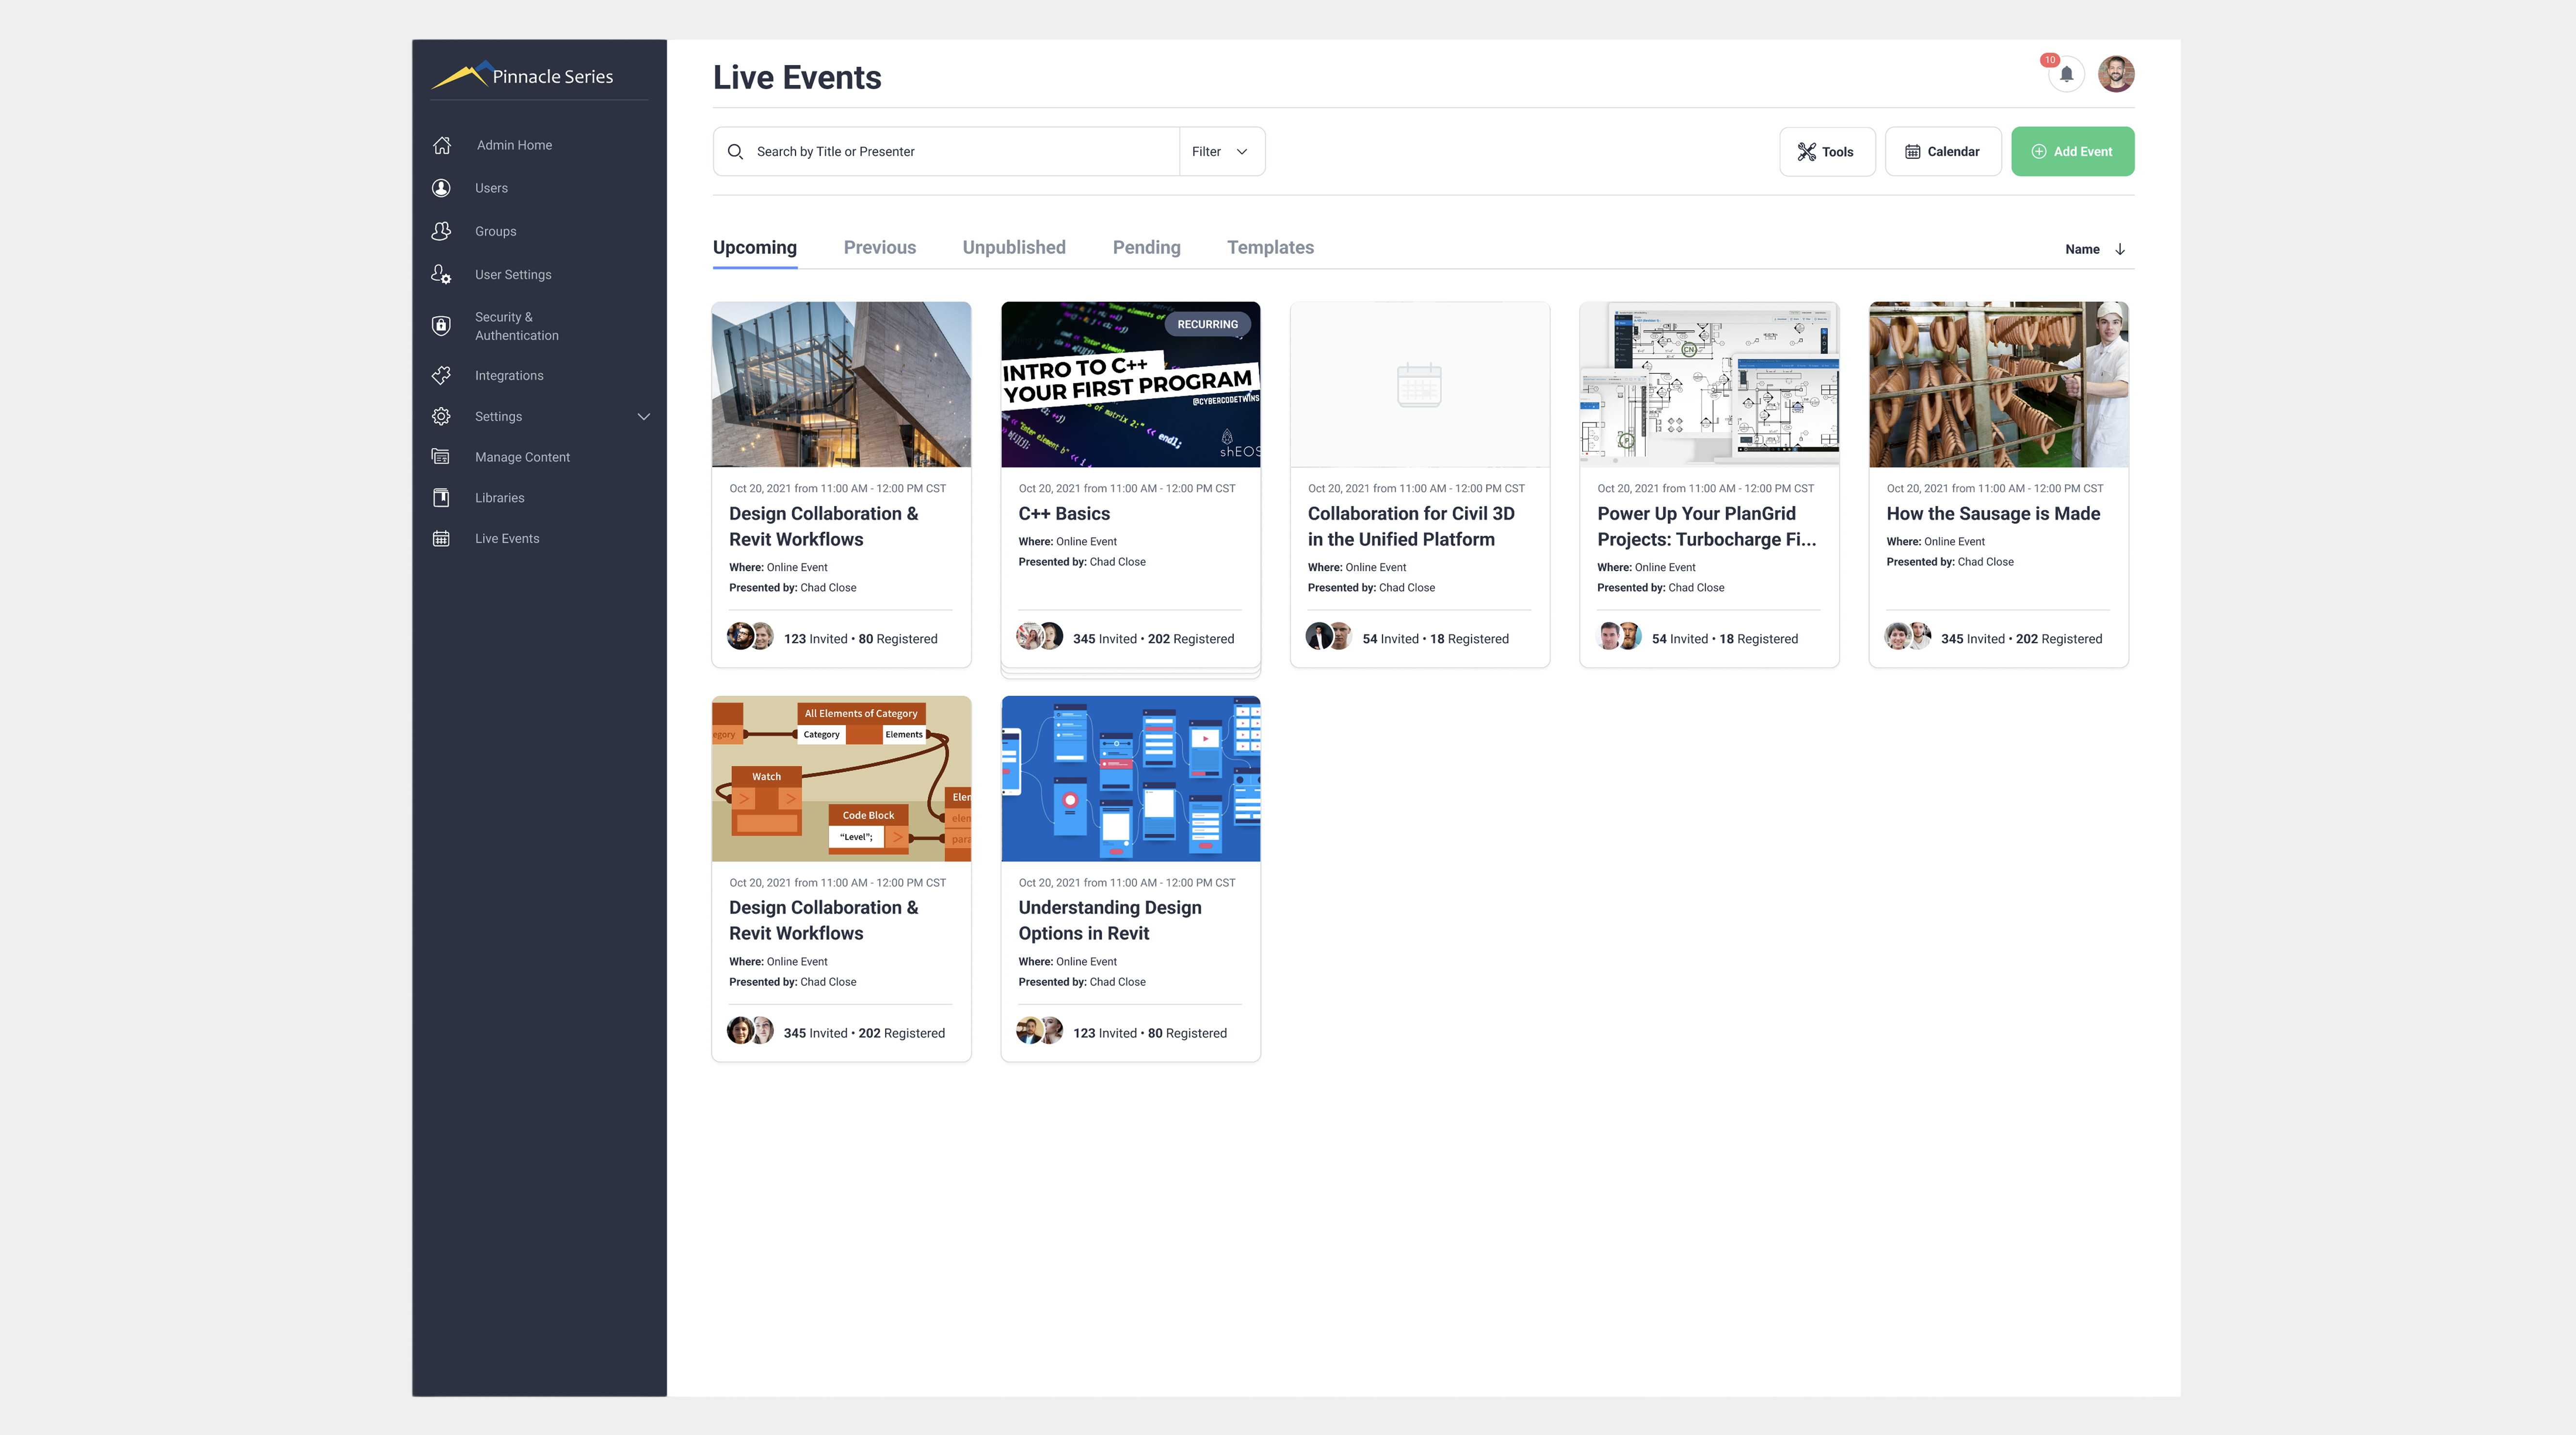Click the Settings gear icon in sidebar
The width and height of the screenshot is (2576, 1435).
tap(441, 416)
